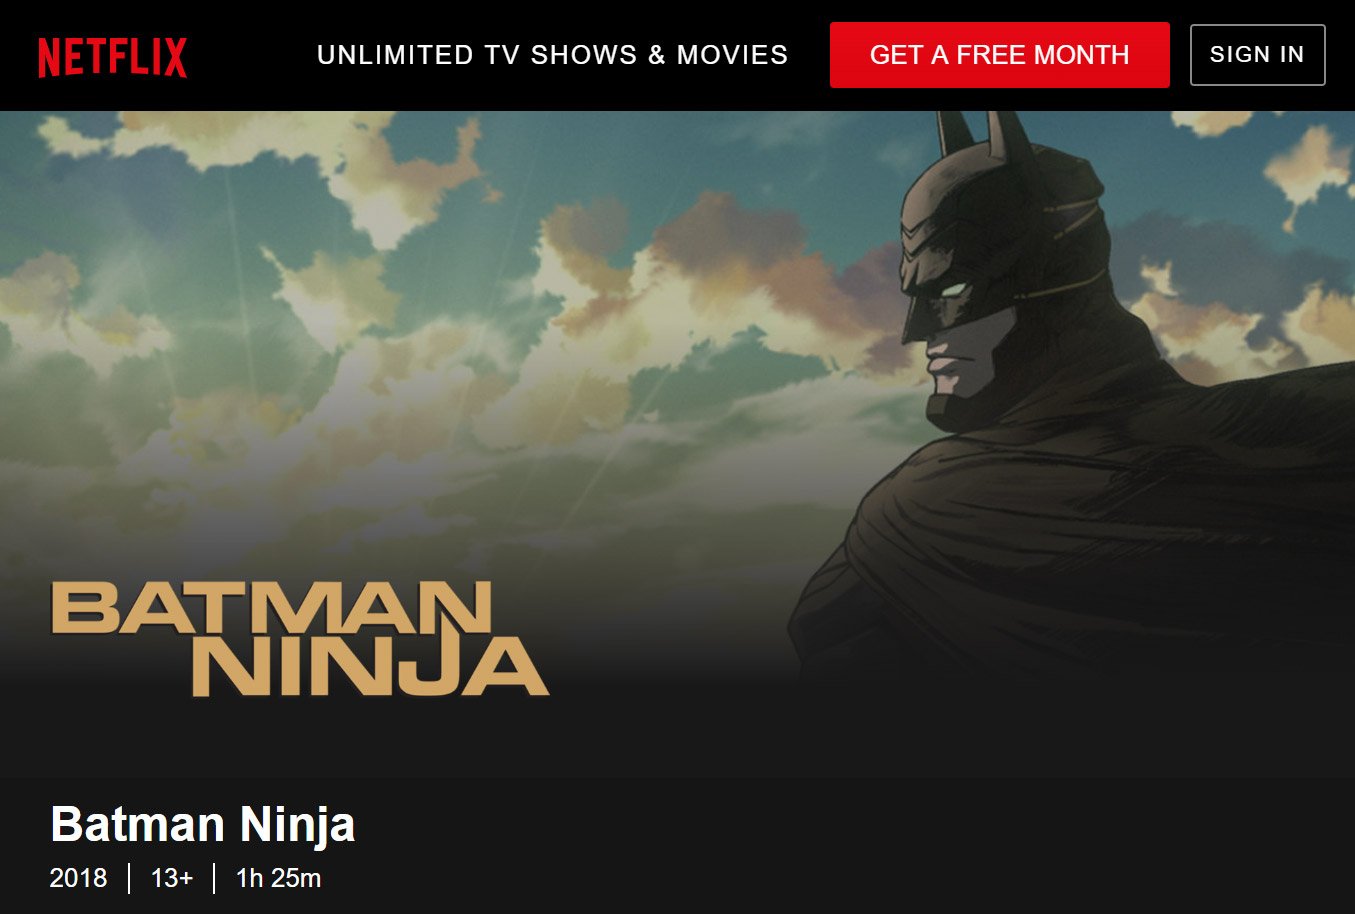Click the word BATMAN in the gold logo

(x=271, y=608)
